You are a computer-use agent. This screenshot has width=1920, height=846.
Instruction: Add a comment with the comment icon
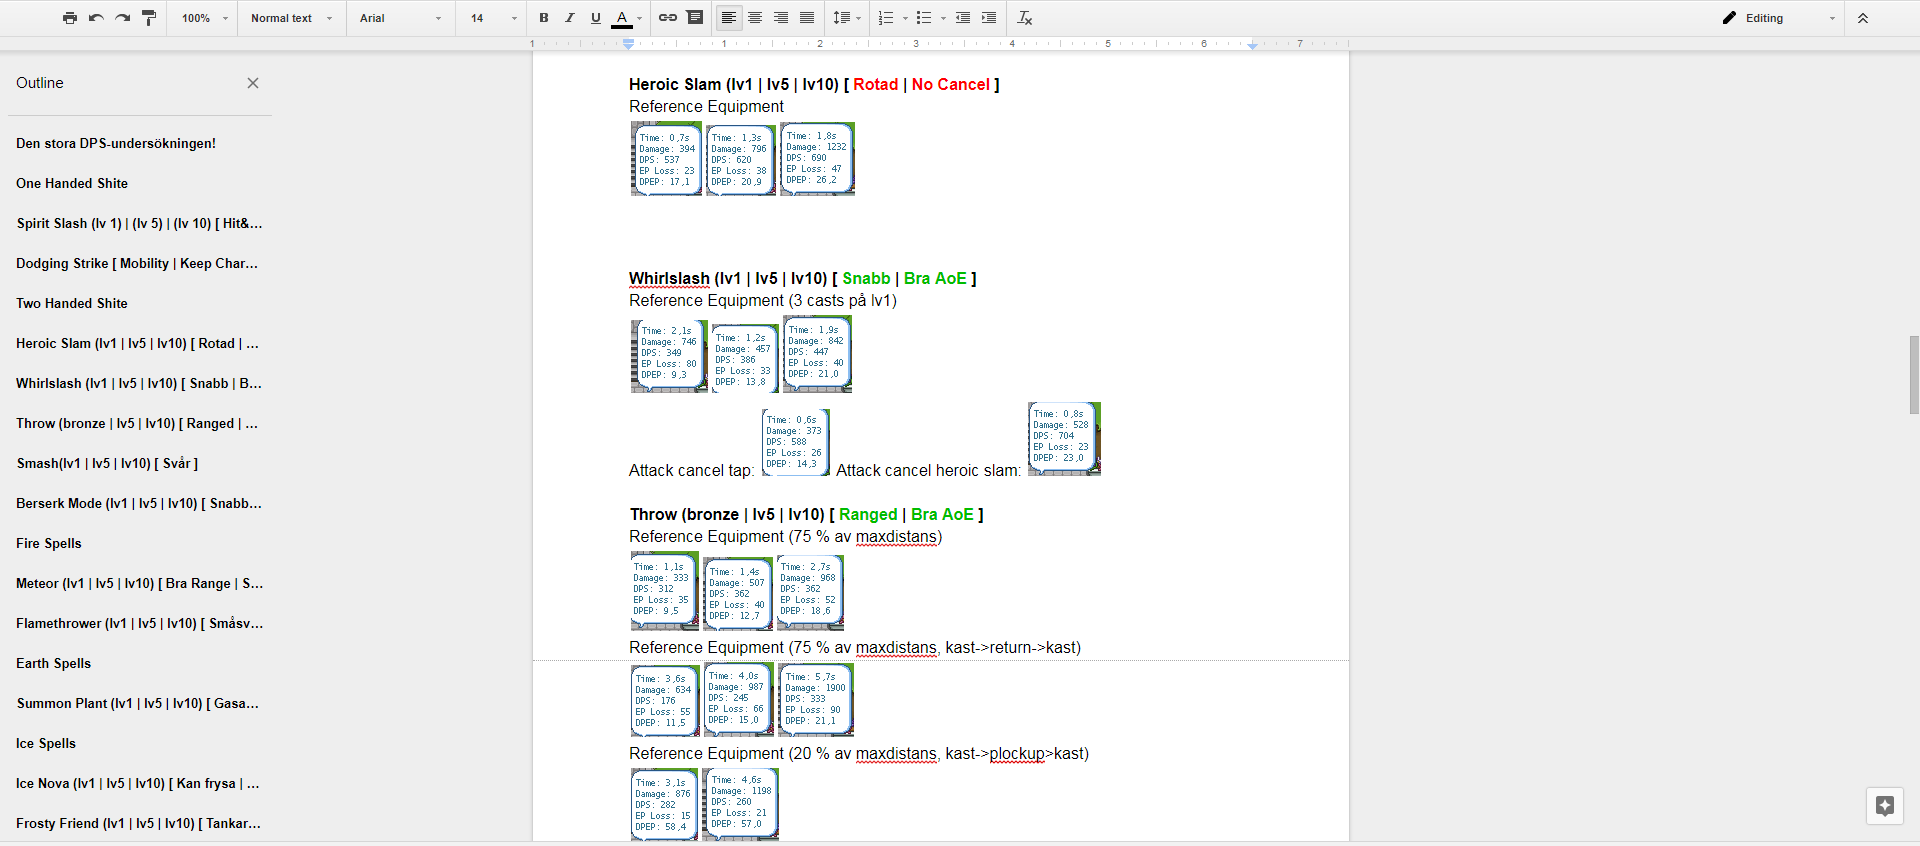click(x=695, y=18)
